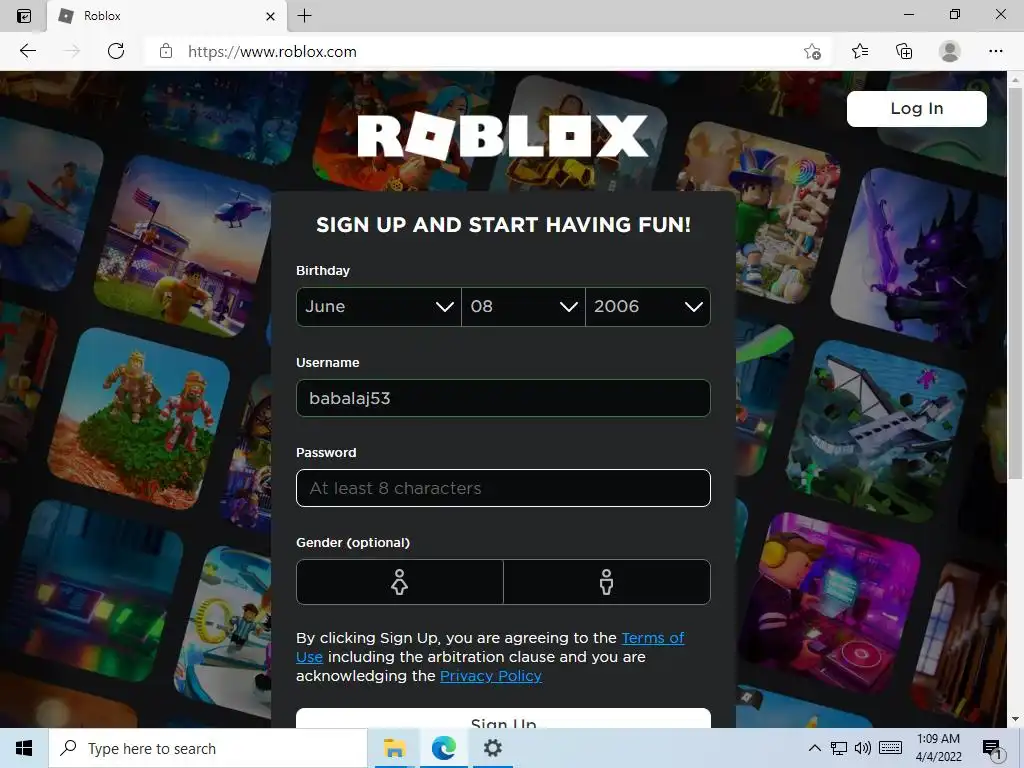Open the Privacy Policy link
Screen dimensions: 1024x768
490,676
